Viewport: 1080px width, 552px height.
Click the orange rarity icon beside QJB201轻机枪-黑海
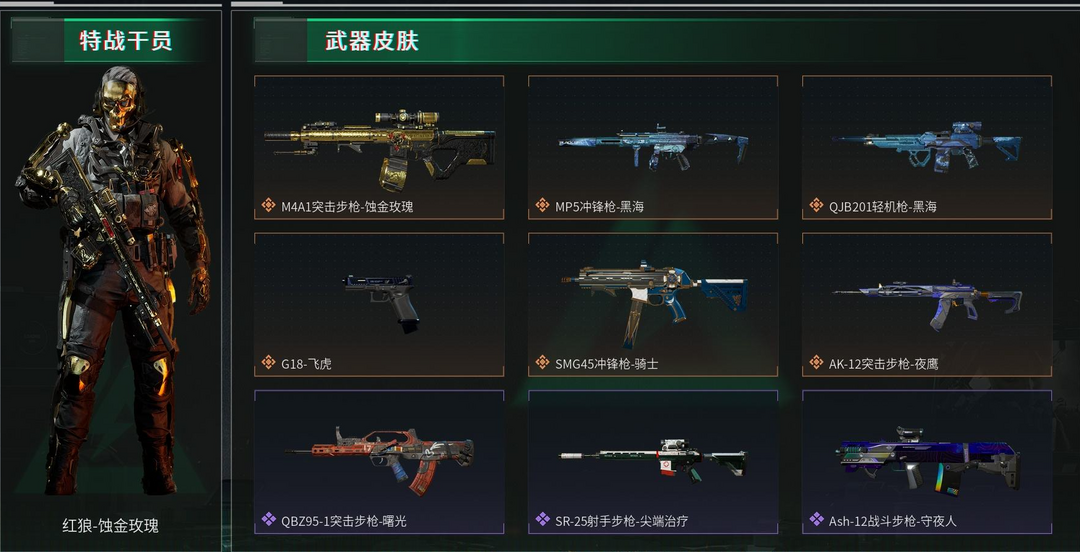pos(816,205)
